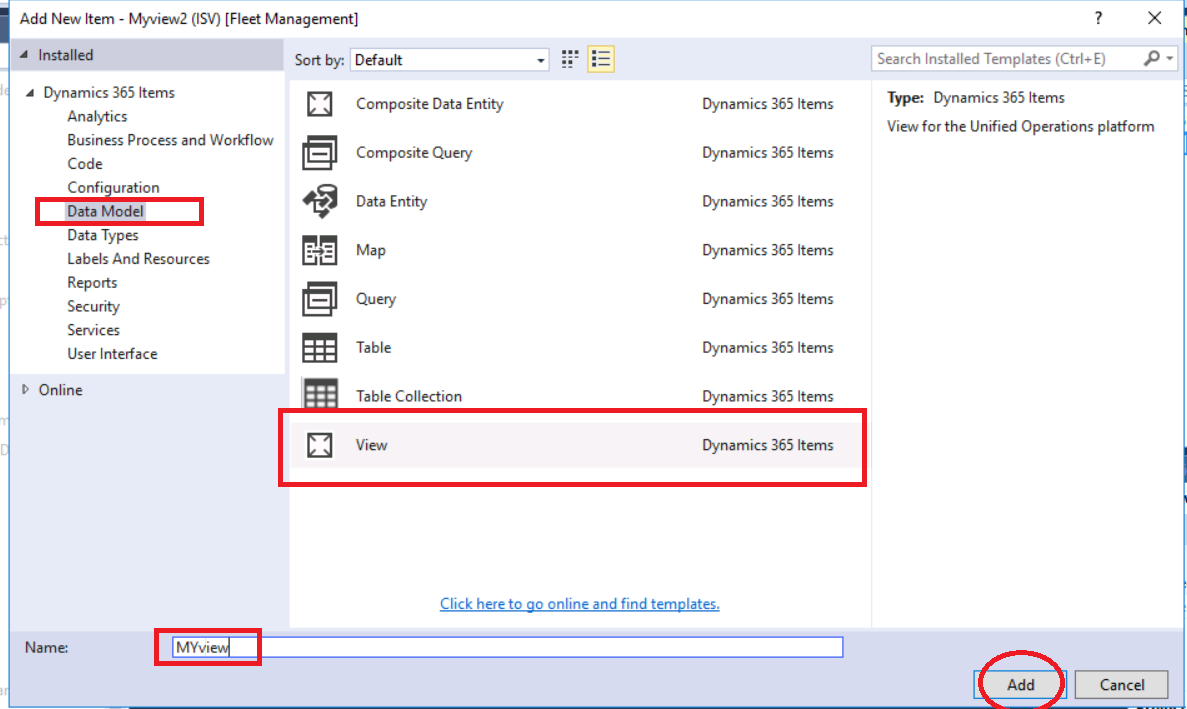Open the online templates link
Screen dimensions: 1187x709
pyautogui.click(x=580, y=604)
